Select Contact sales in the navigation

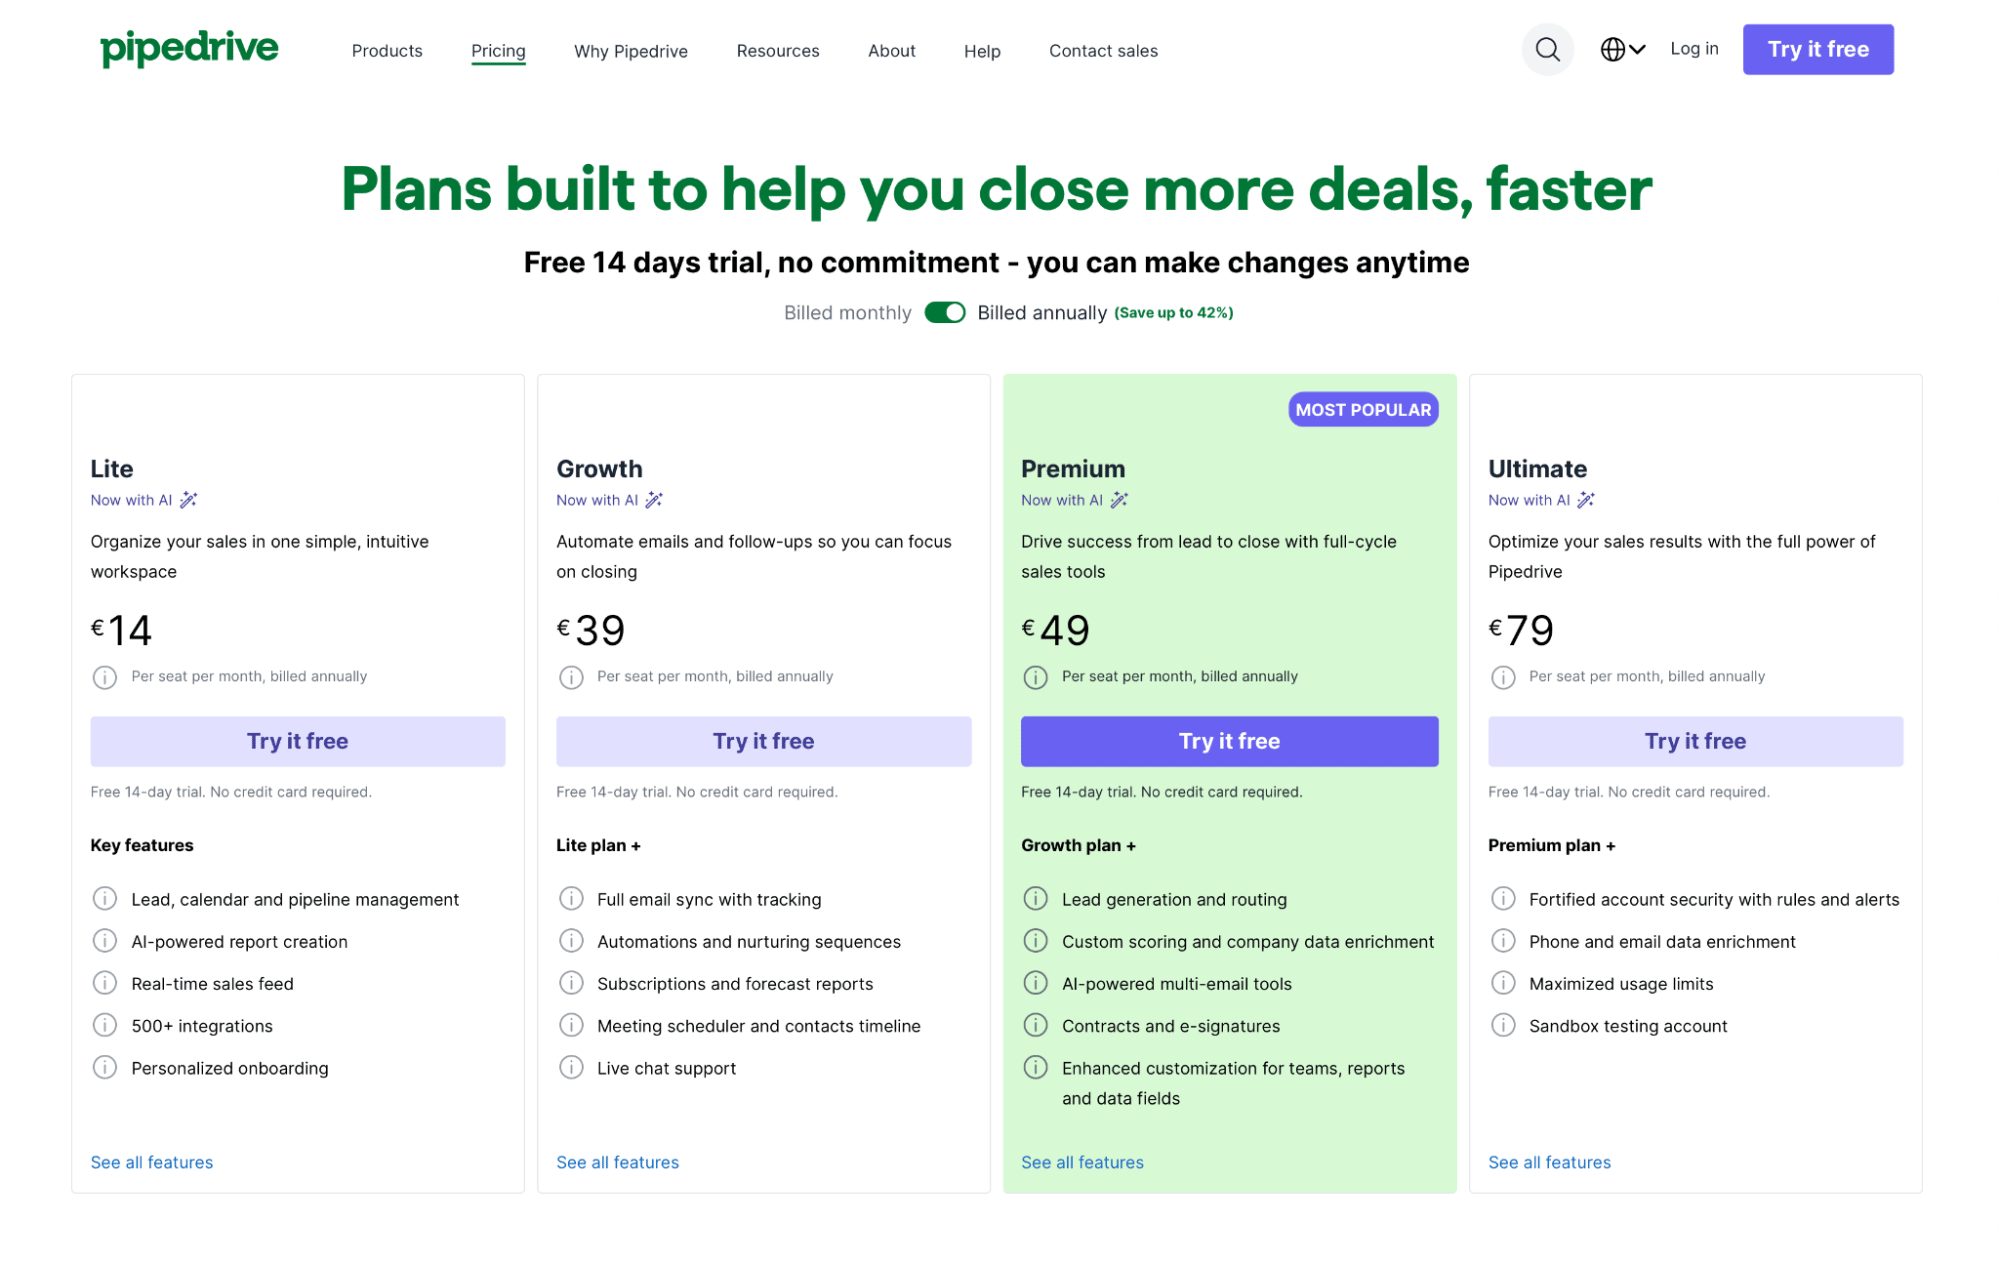pyautogui.click(x=1102, y=50)
